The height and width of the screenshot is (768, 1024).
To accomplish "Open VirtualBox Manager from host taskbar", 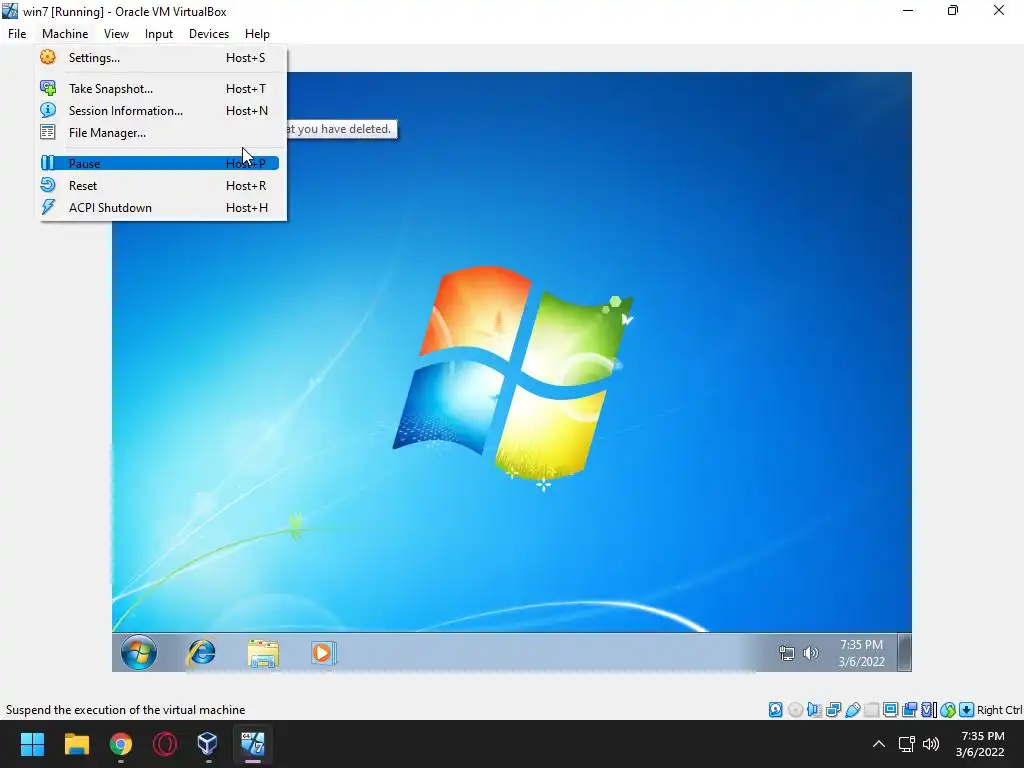I will (x=208, y=744).
